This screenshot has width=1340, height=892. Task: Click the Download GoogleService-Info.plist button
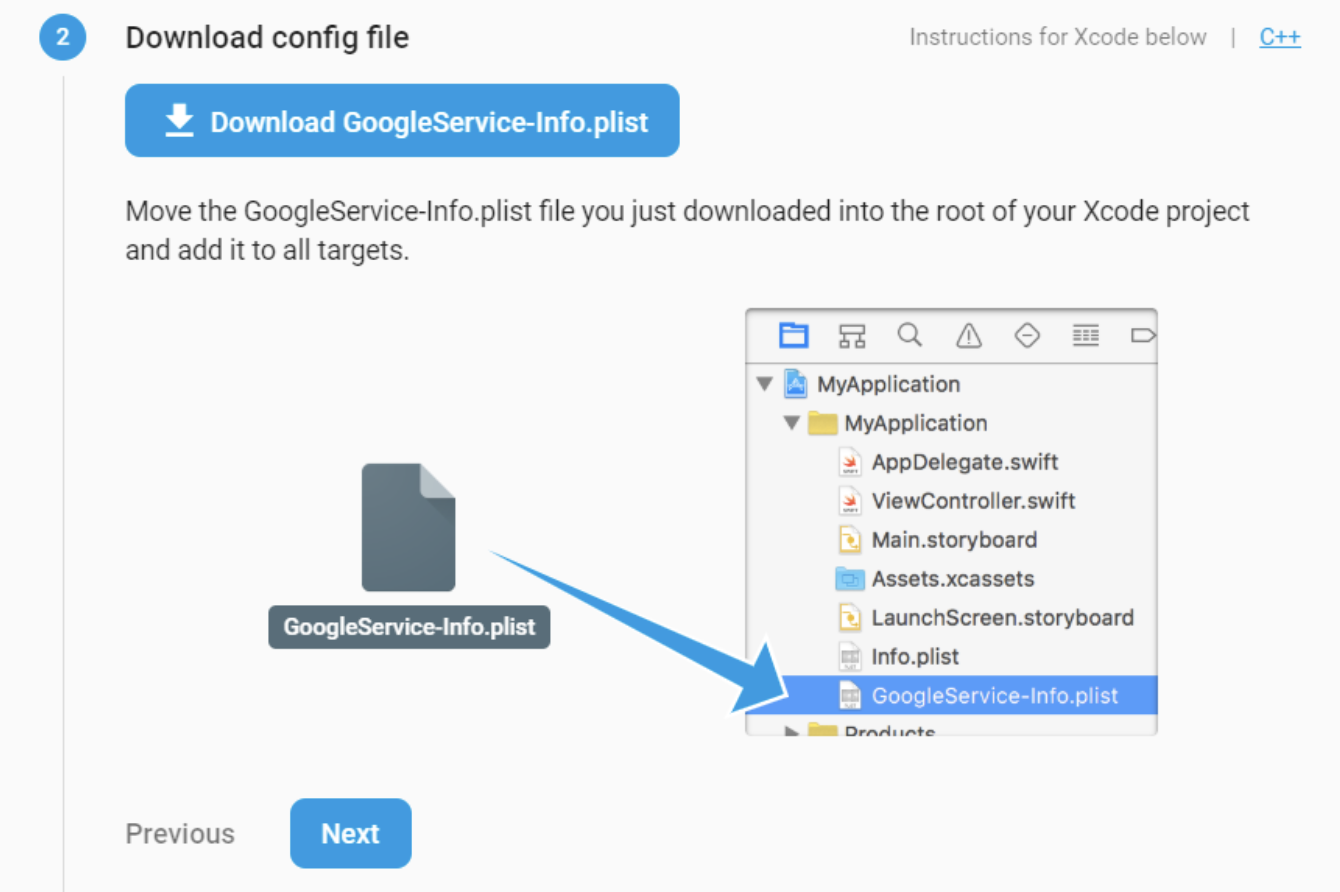pos(402,121)
